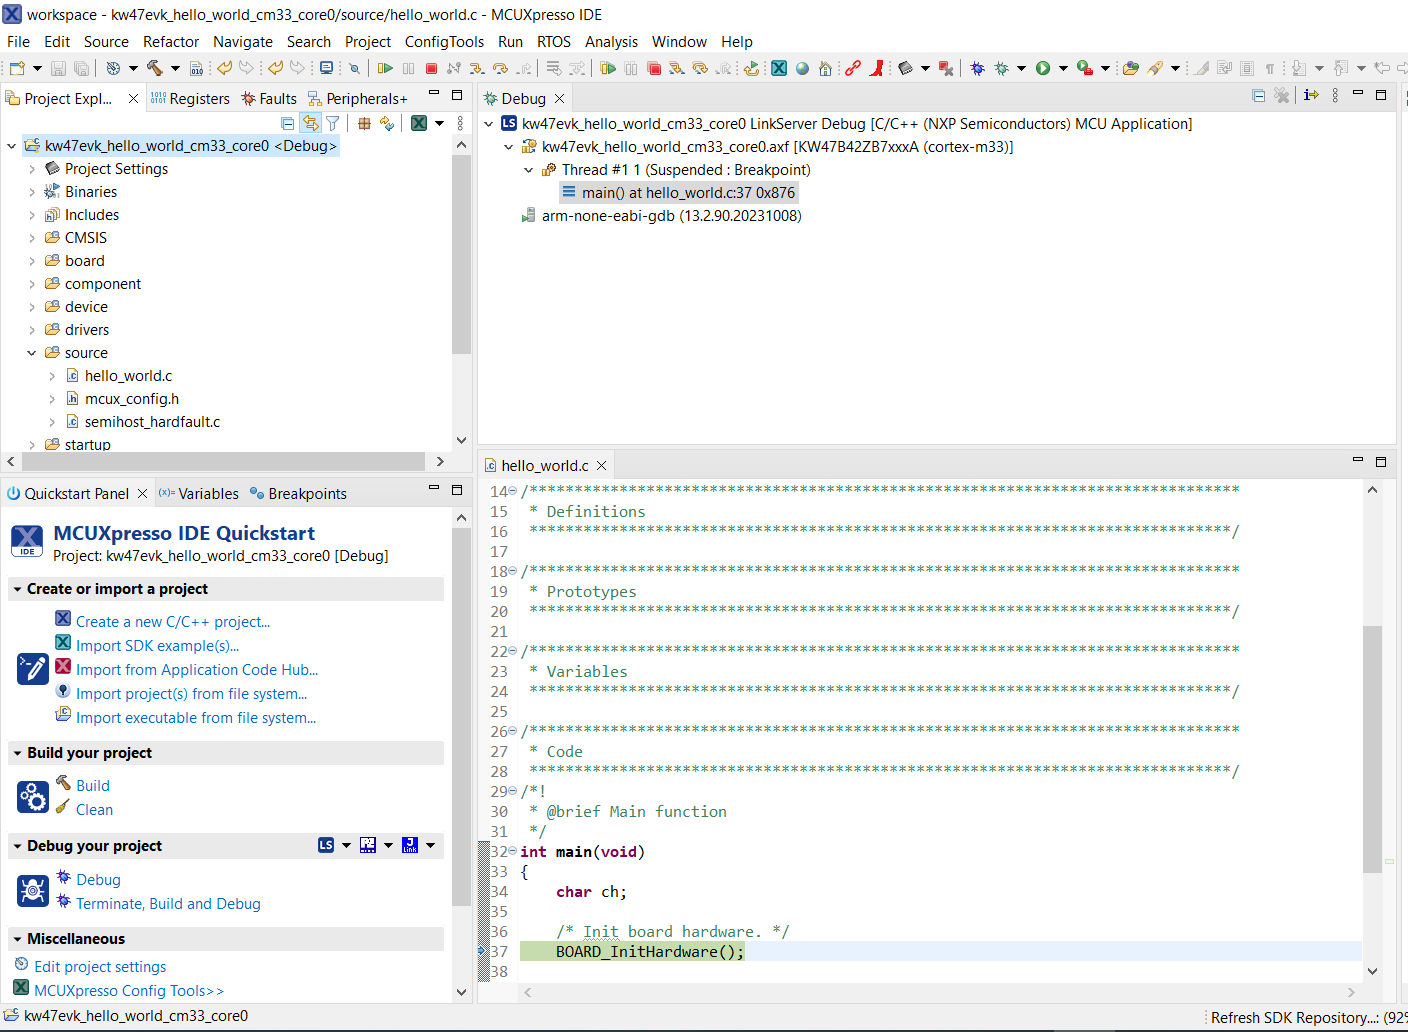Click the green Resume debug button
This screenshot has width=1408, height=1032.
coord(385,68)
